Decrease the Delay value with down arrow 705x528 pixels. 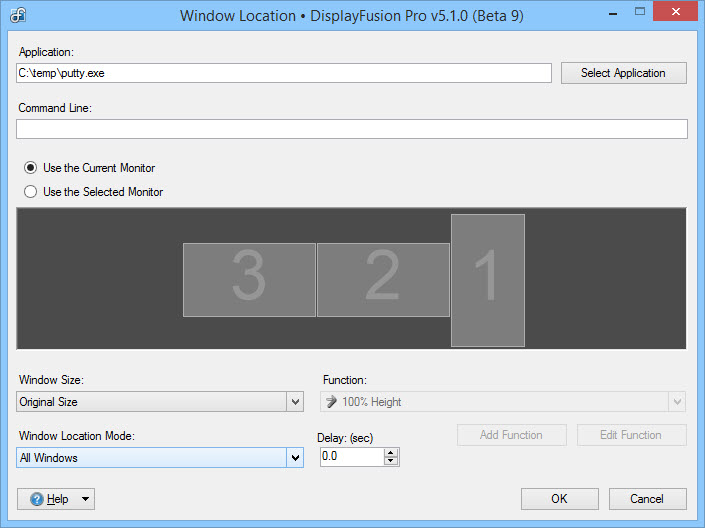tap(391, 461)
